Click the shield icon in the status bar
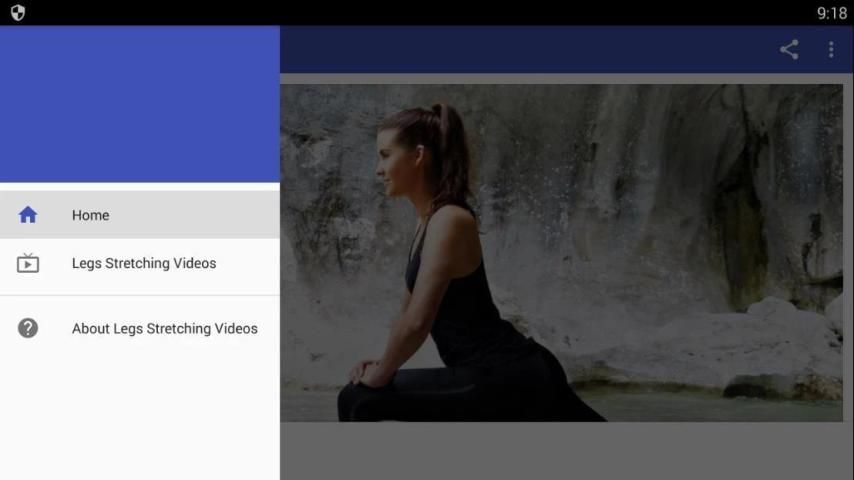Image resolution: width=854 pixels, height=480 pixels. [17, 13]
